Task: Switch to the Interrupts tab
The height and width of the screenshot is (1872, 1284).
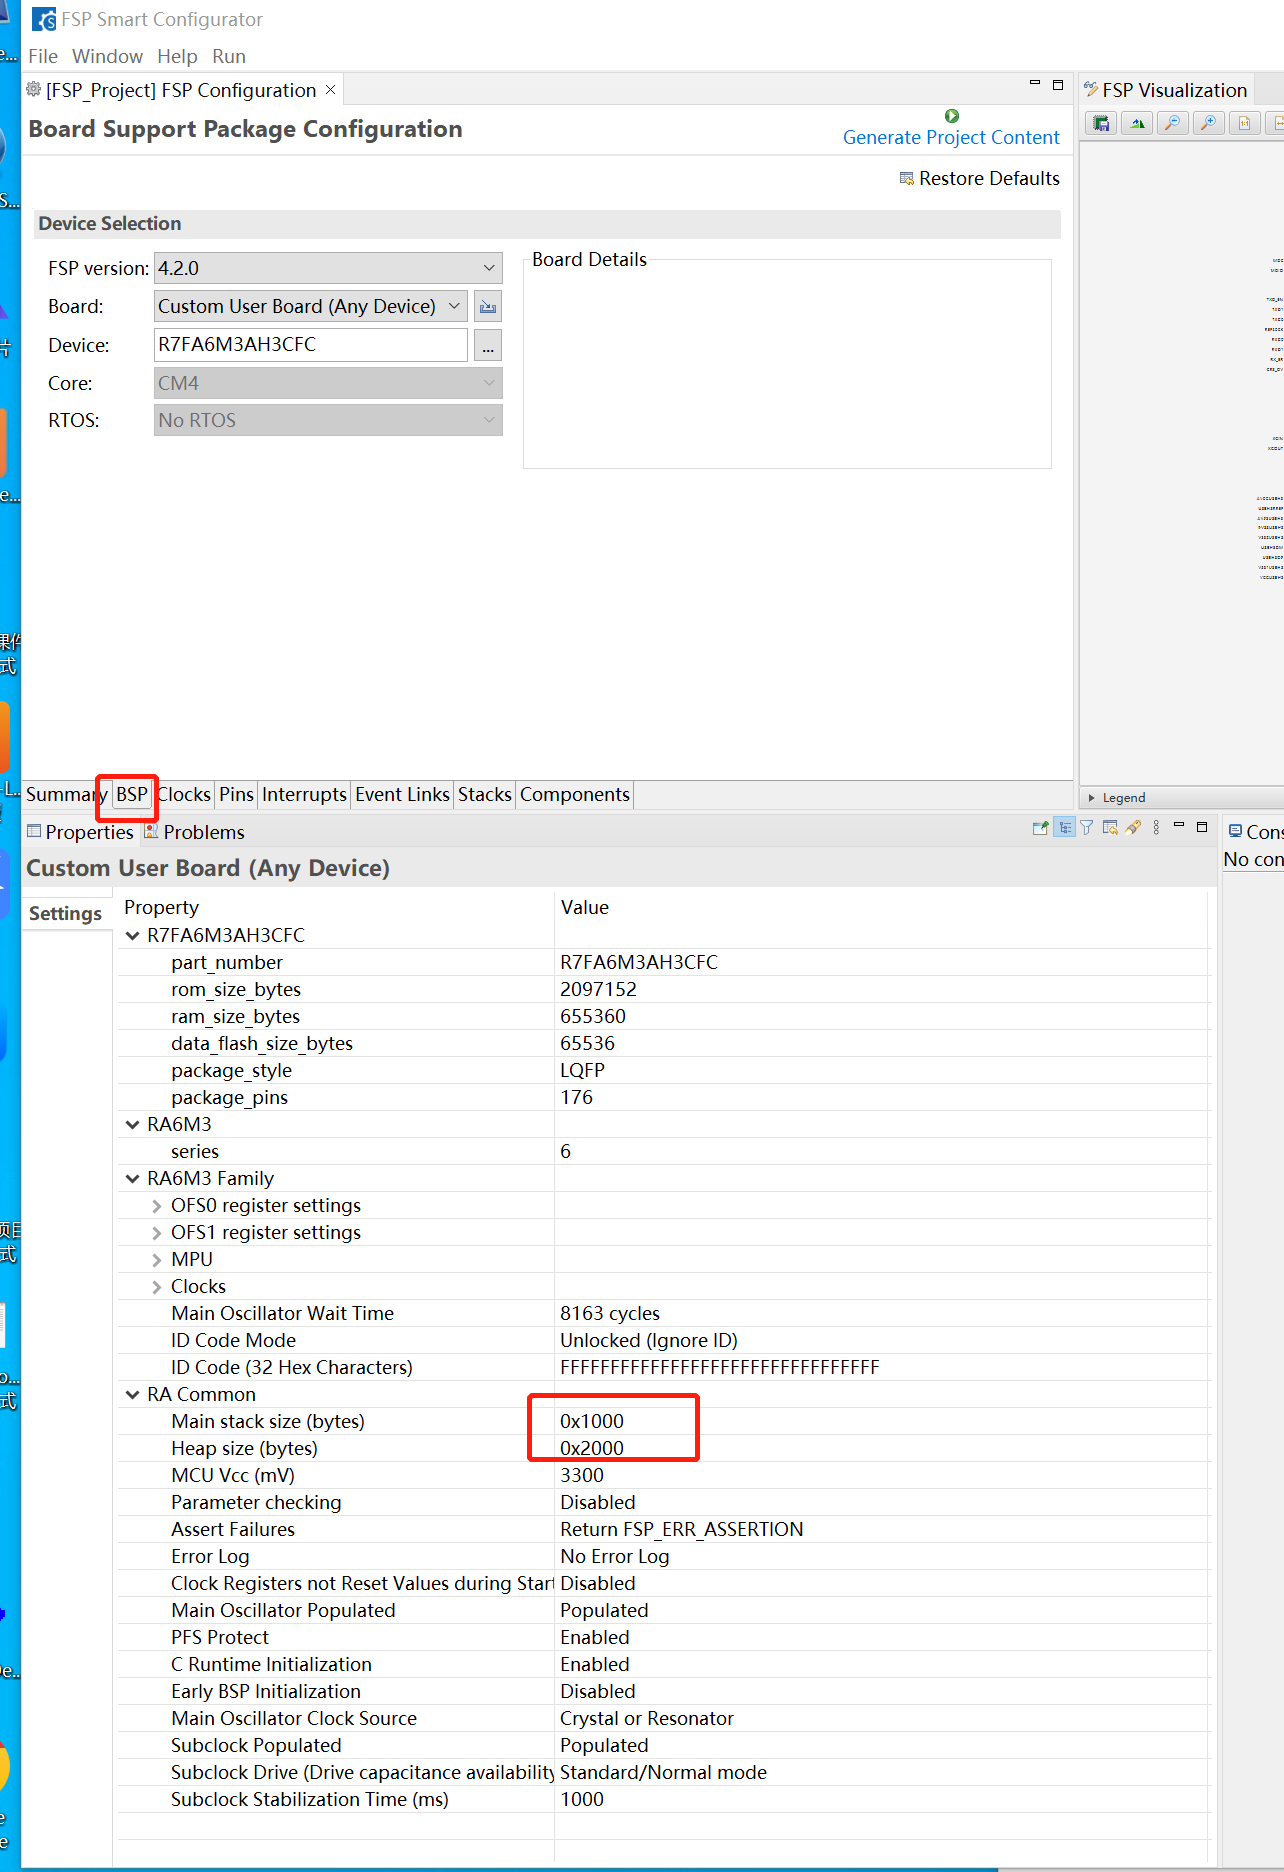Action: click(x=304, y=795)
